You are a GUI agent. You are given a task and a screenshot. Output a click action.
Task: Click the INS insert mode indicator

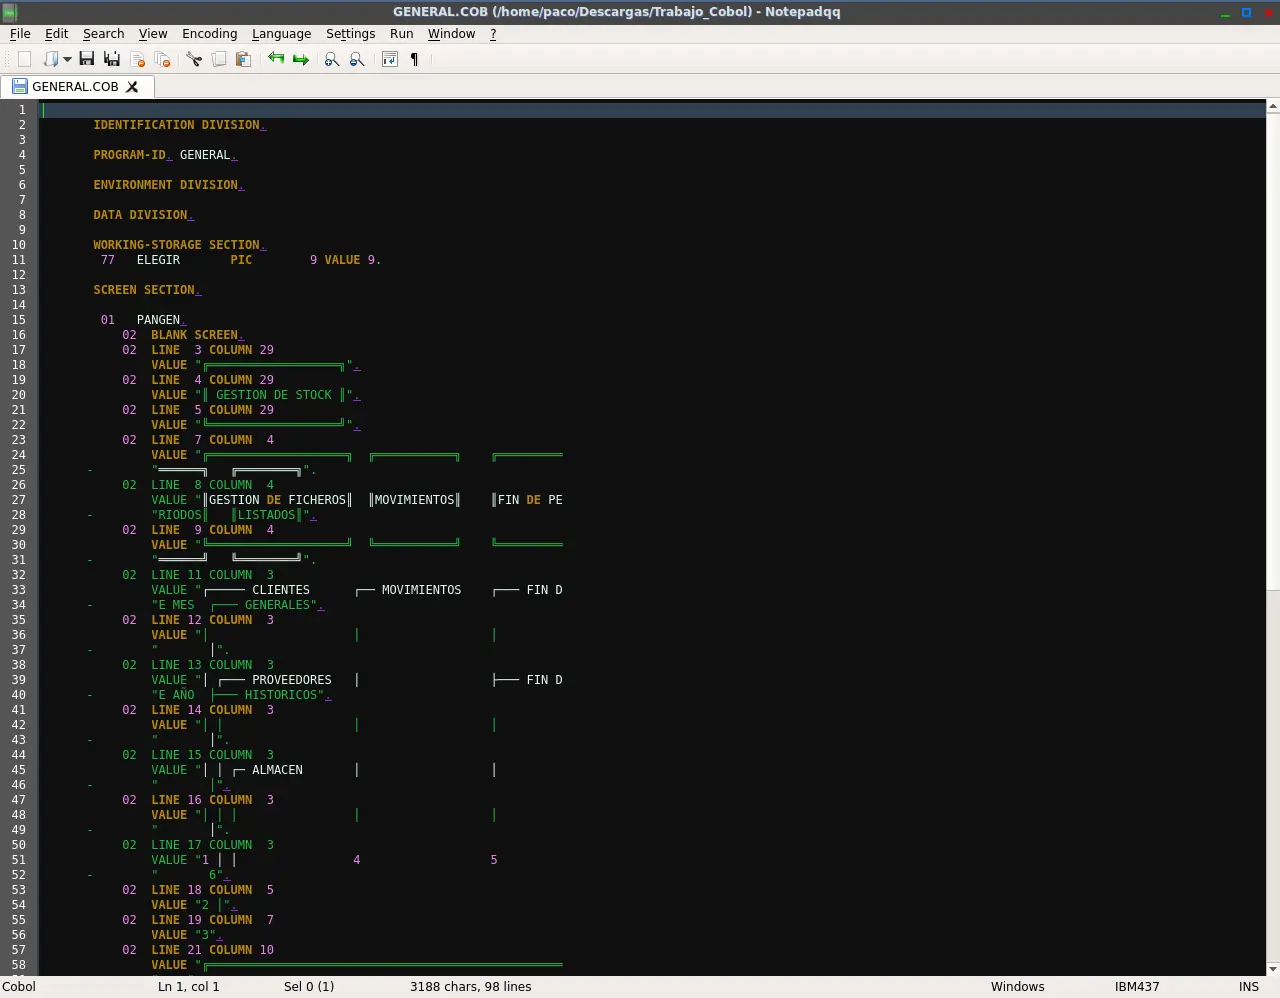point(1249,986)
